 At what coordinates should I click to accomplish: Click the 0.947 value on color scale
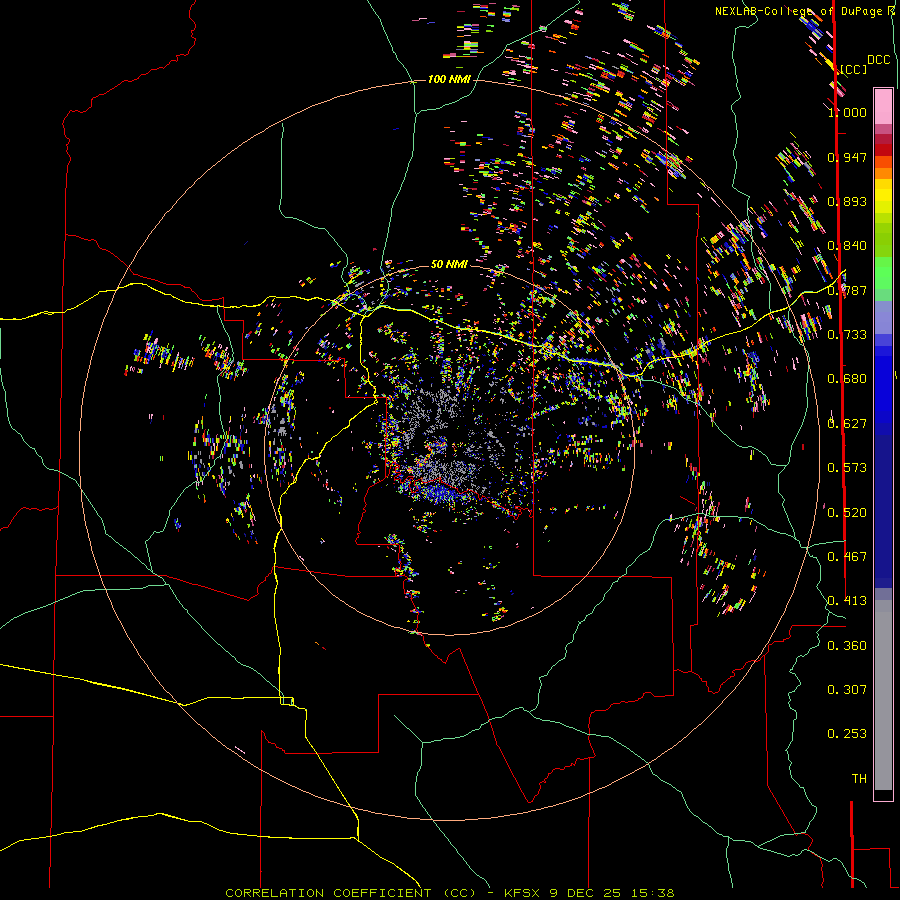pos(847,157)
